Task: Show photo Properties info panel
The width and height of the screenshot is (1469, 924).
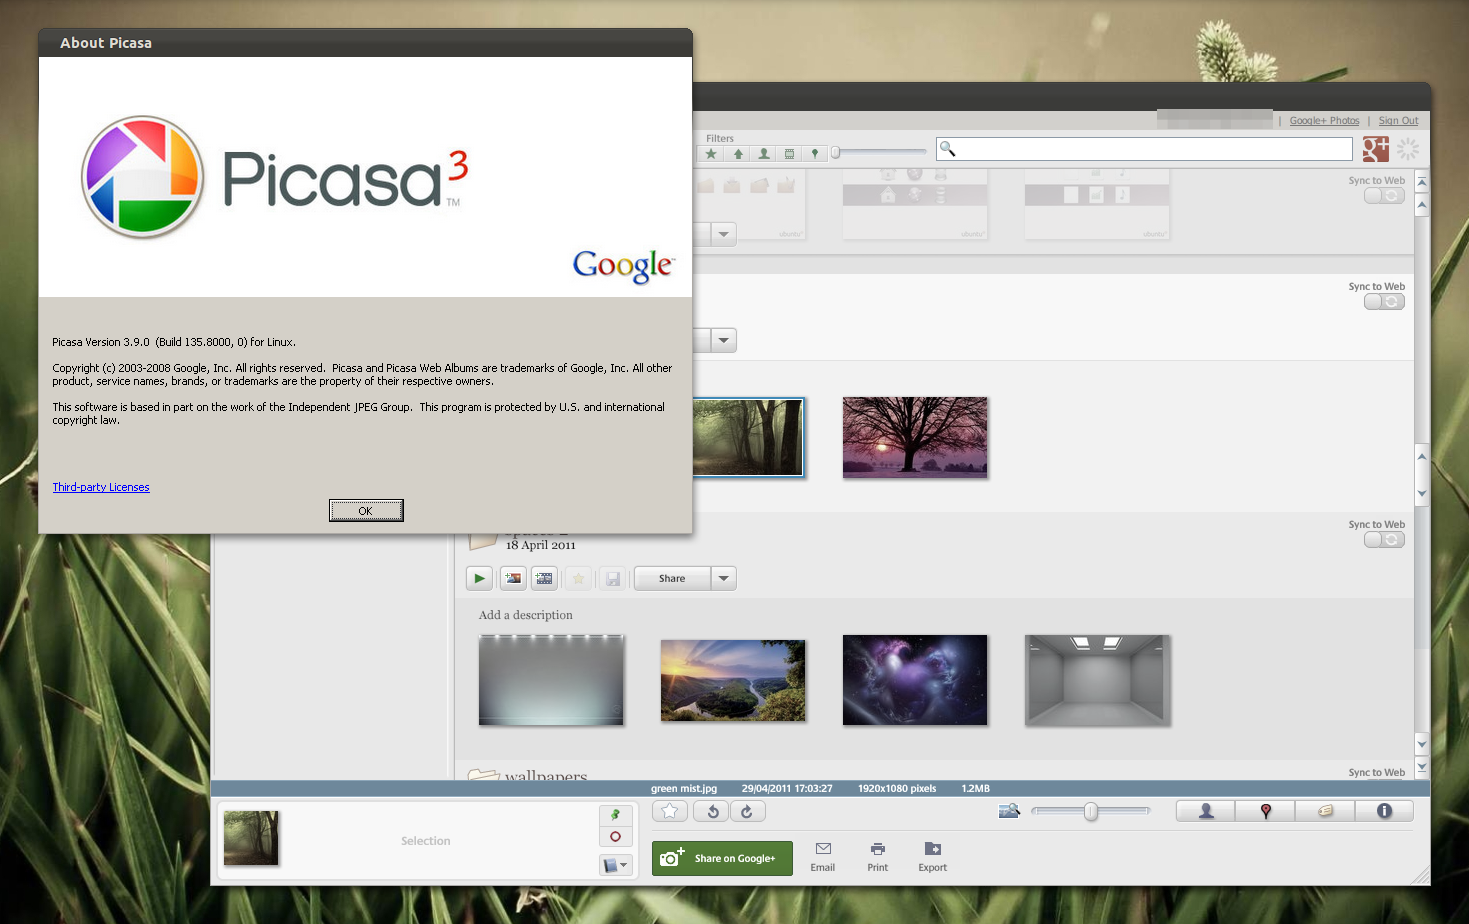Action: tap(1384, 811)
